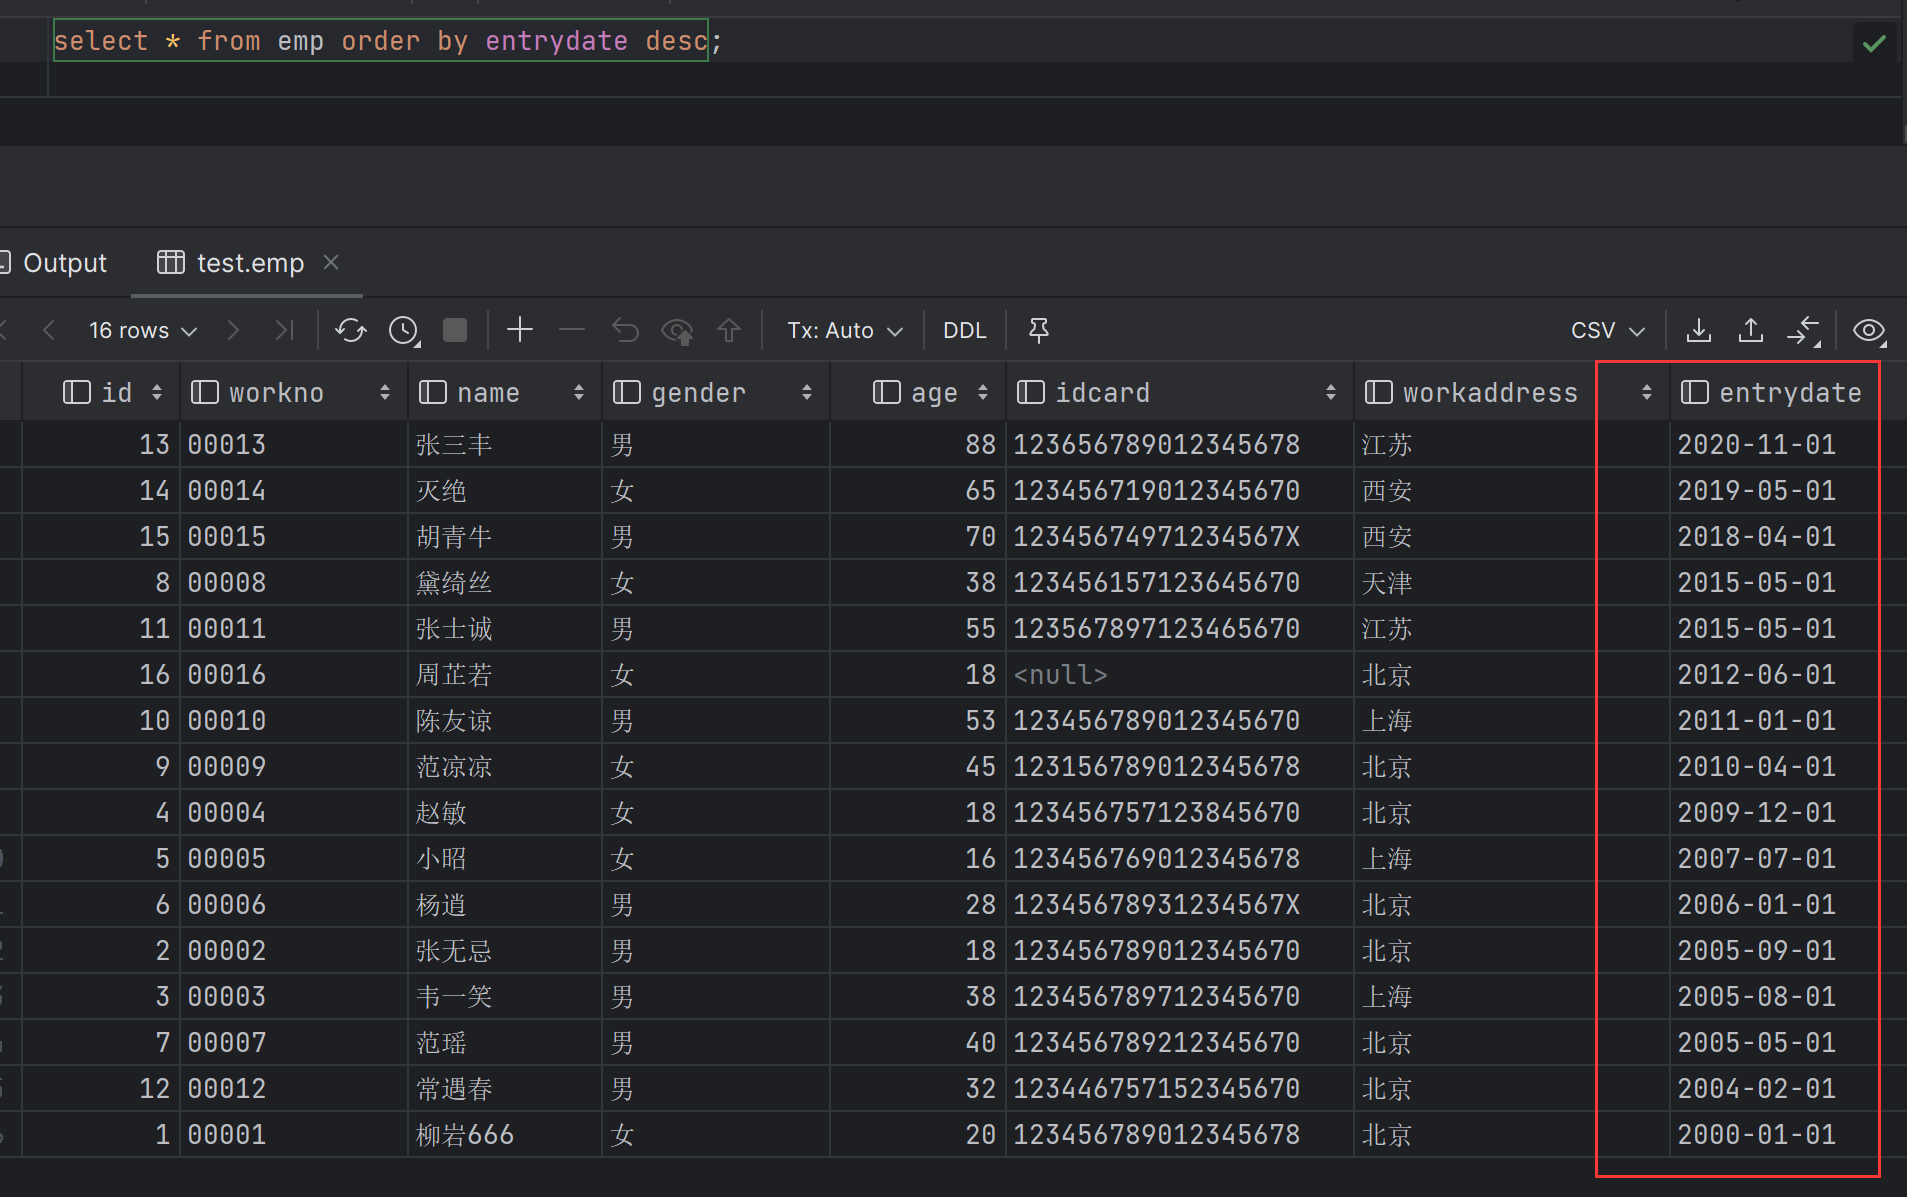
Task: Select the name cell 张无忌
Action: tap(505, 950)
